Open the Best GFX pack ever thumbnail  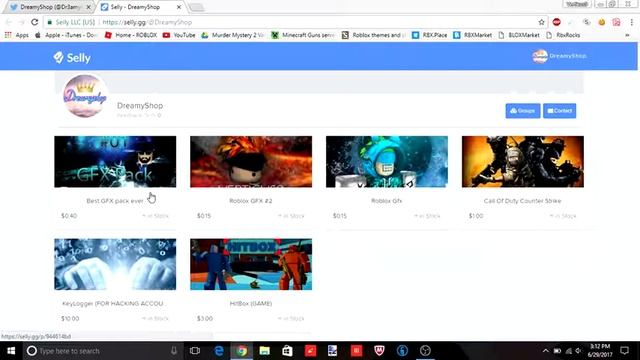tap(115, 162)
